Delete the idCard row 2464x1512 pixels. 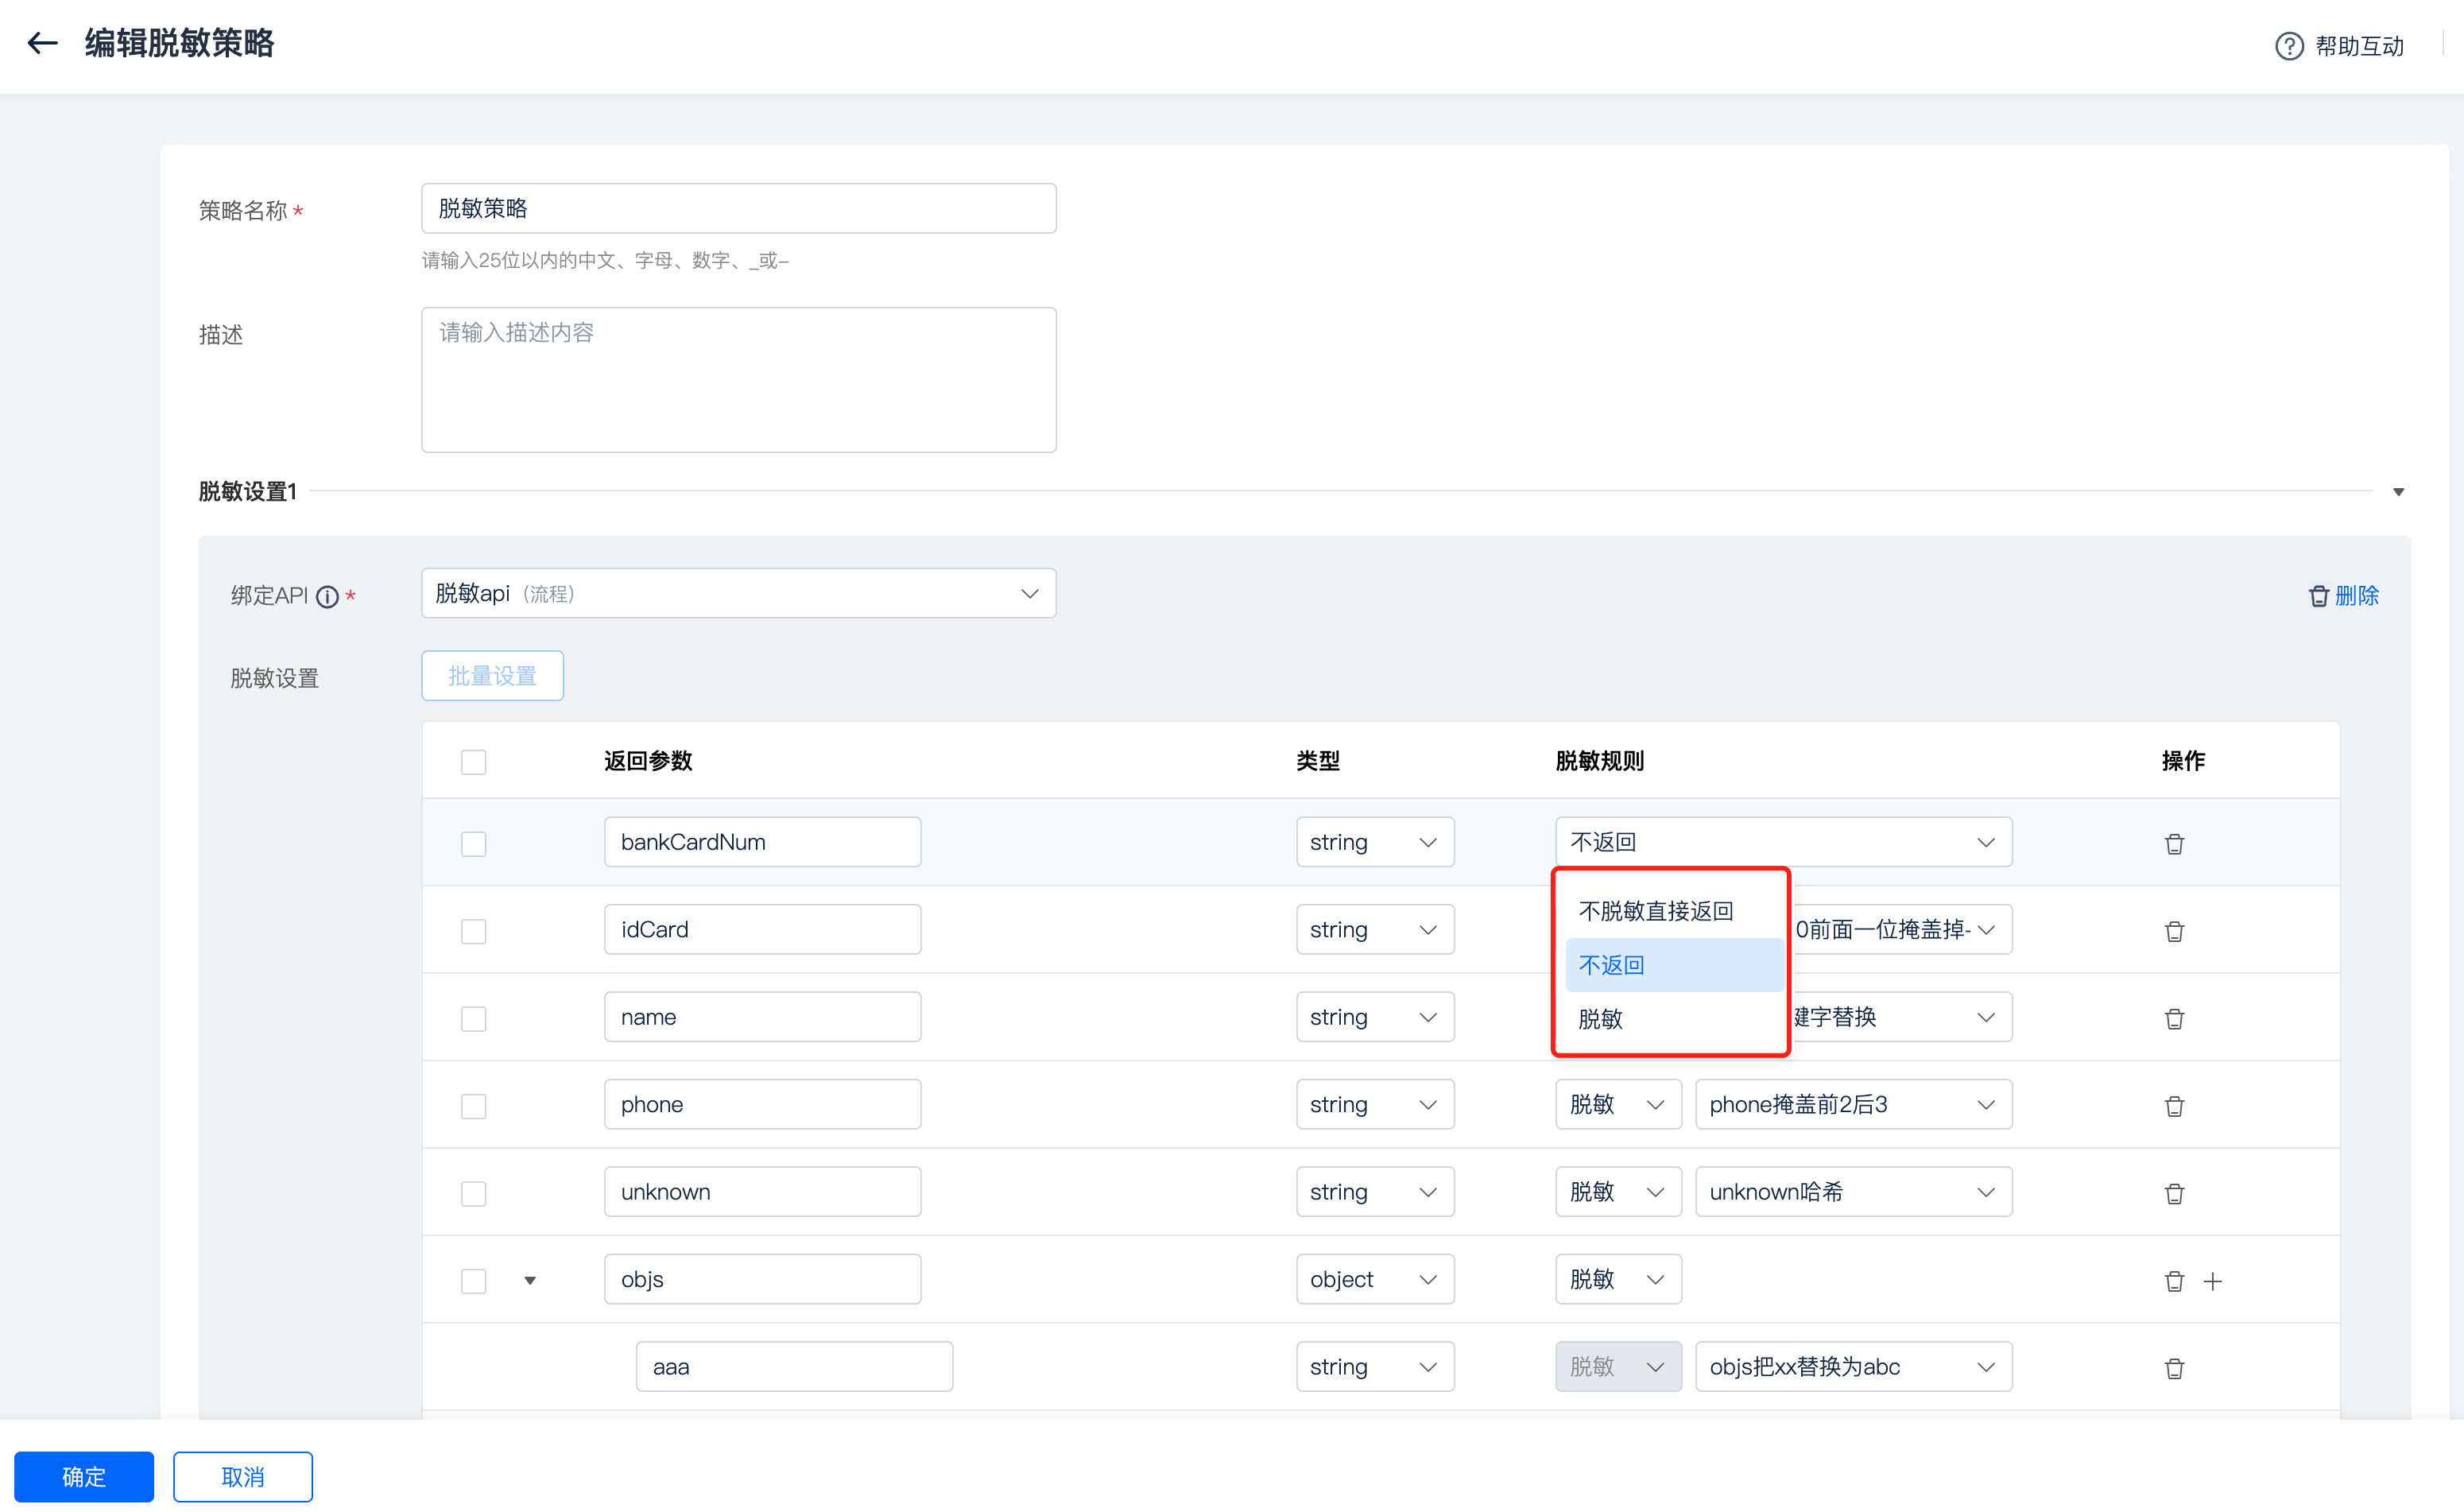pyautogui.click(x=2174, y=931)
